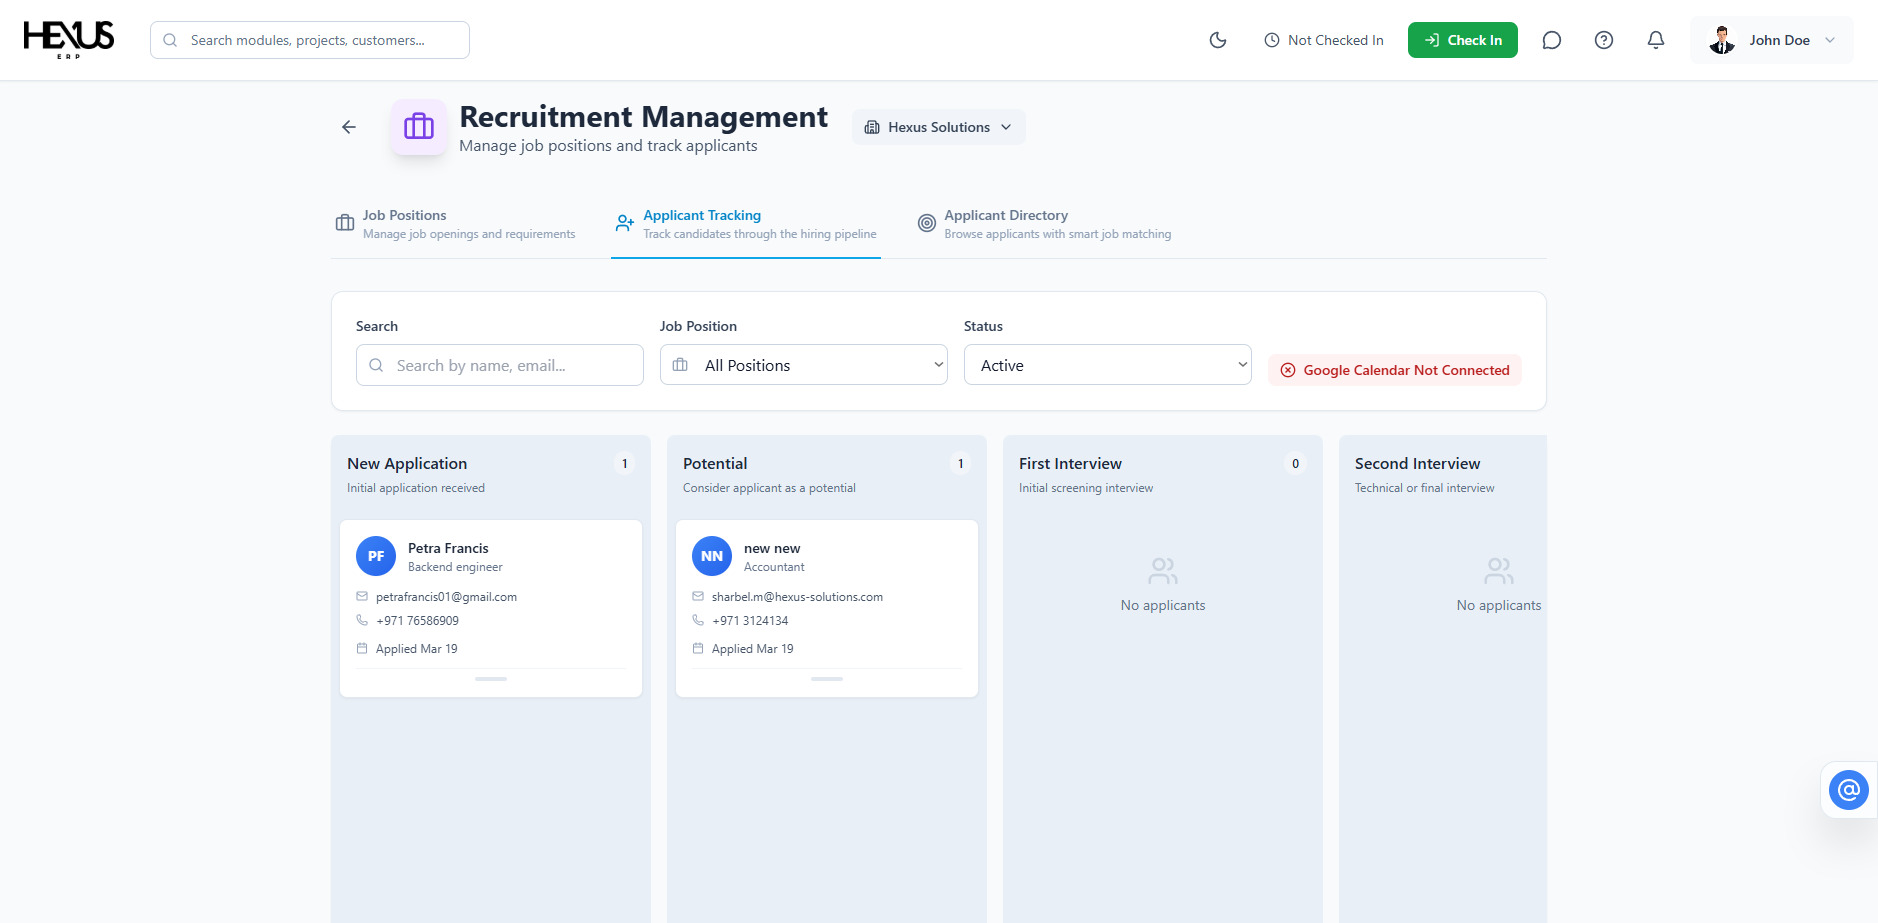Click the building icon beside Hexus Solutions
Image resolution: width=1878 pixels, height=923 pixels.
click(872, 127)
